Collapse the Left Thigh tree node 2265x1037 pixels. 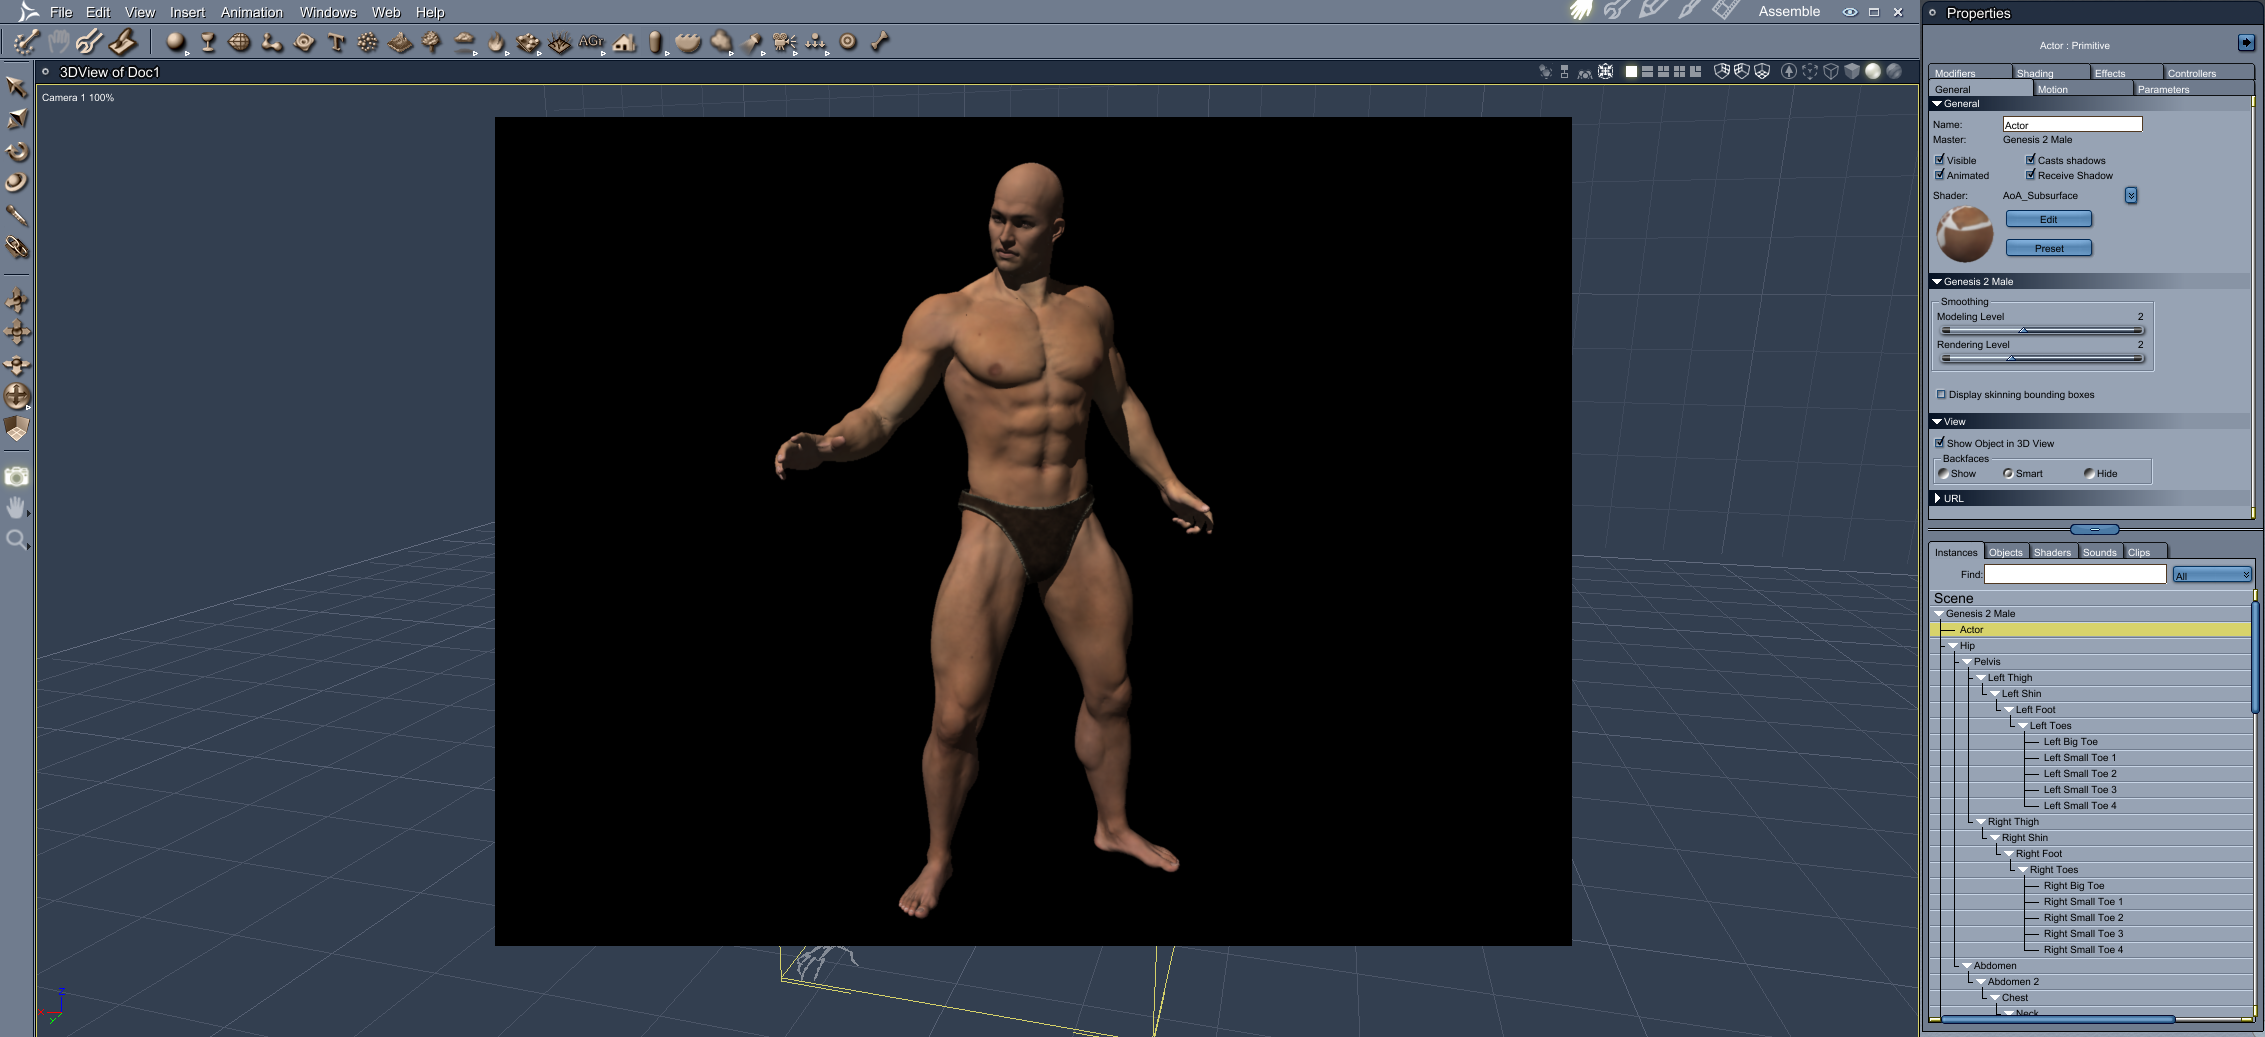pyautogui.click(x=1981, y=678)
